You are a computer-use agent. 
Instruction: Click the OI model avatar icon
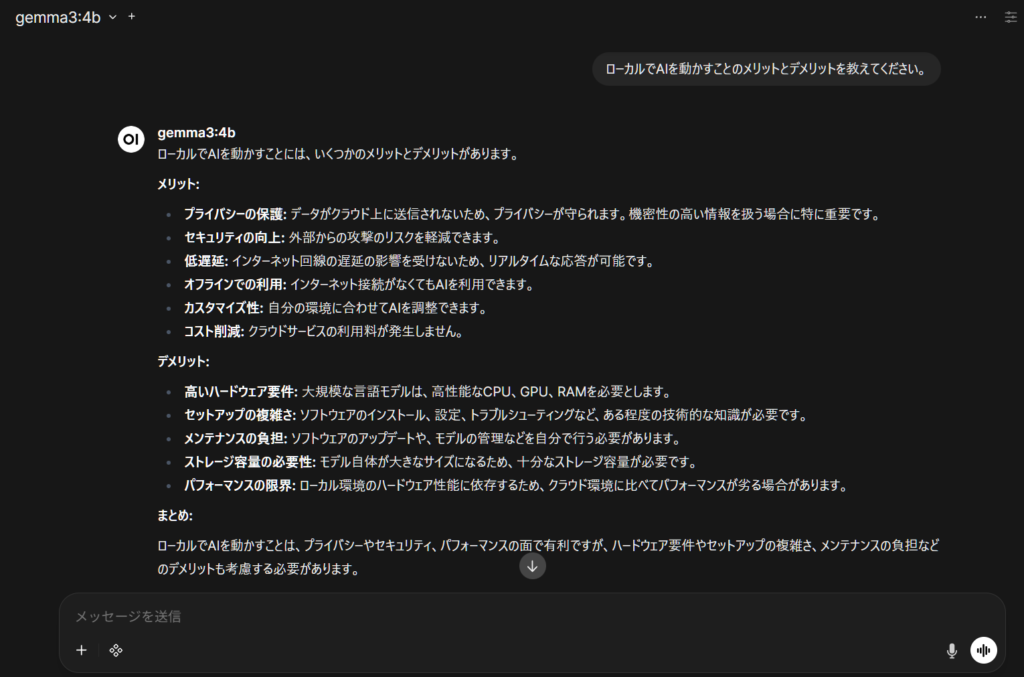pyautogui.click(x=131, y=139)
